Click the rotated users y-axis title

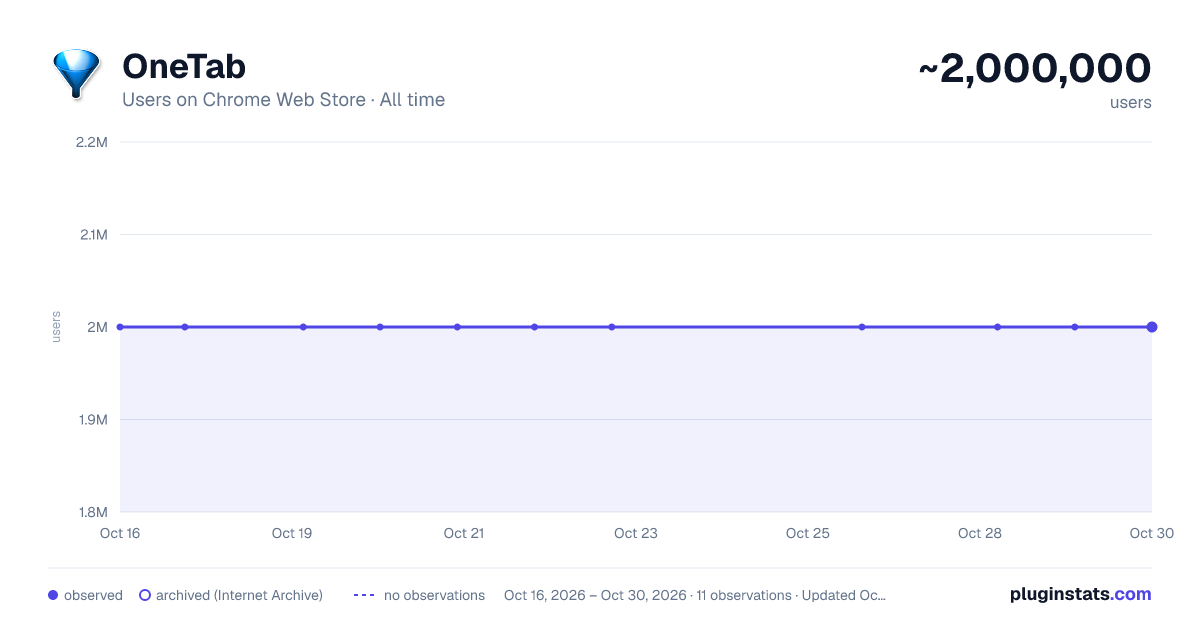pos(56,327)
